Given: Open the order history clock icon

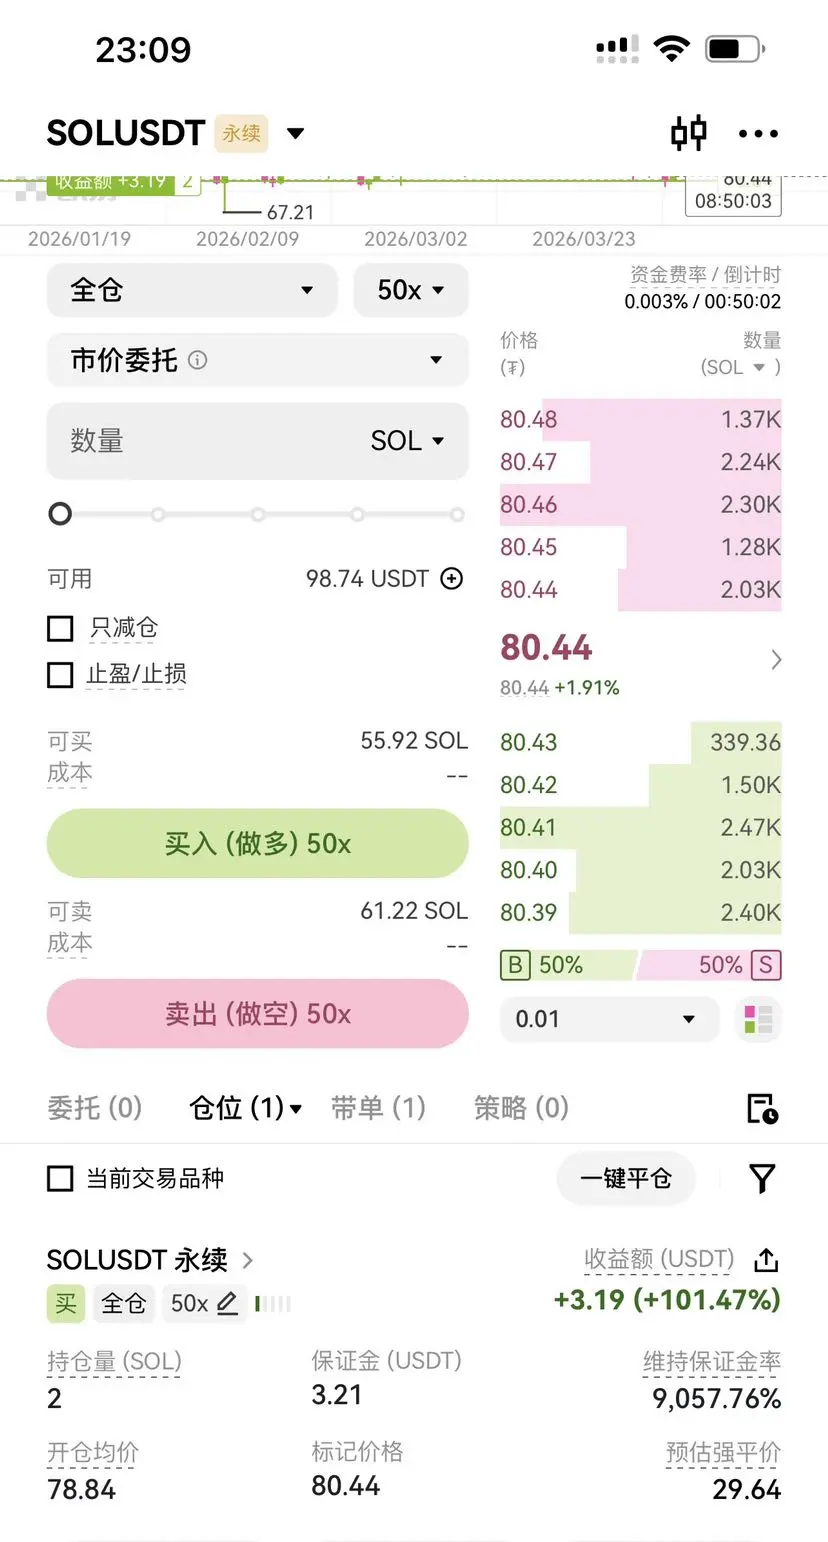Looking at the screenshot, I should tap(762, 1108).
